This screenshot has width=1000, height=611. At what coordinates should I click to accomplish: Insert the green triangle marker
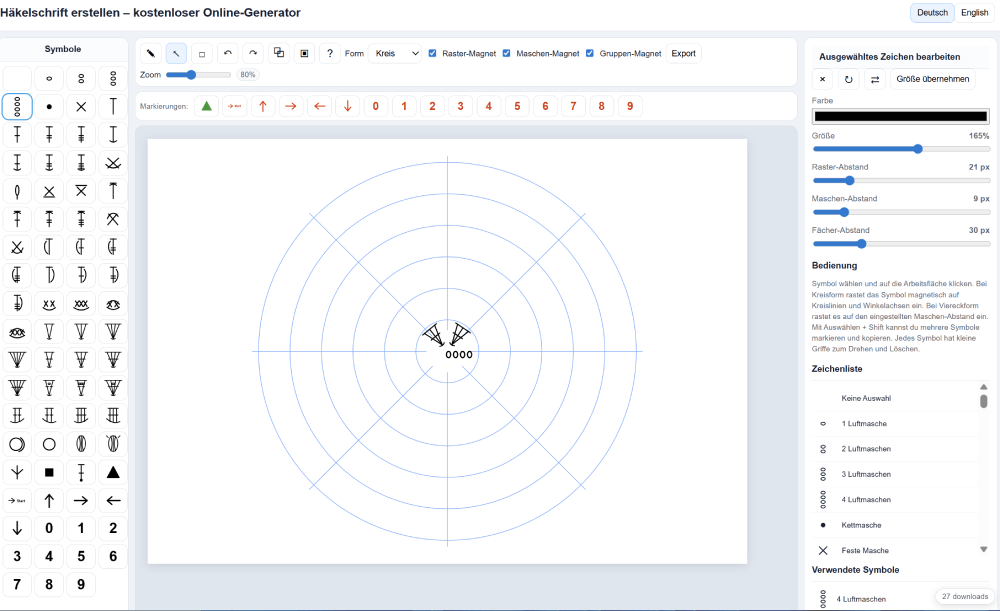[x=206, y=106]
